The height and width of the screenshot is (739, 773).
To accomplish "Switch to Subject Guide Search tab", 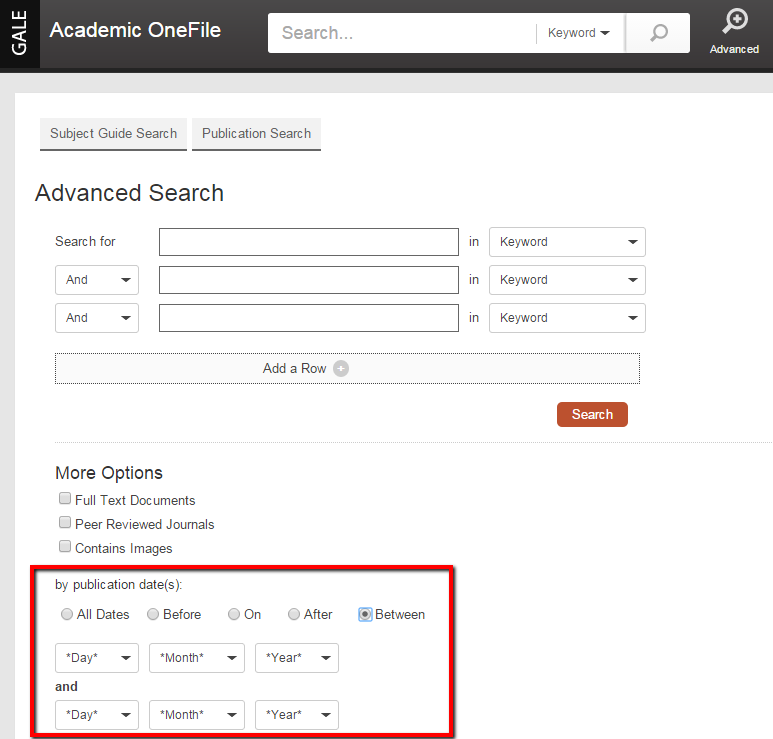I will [113, 134].
